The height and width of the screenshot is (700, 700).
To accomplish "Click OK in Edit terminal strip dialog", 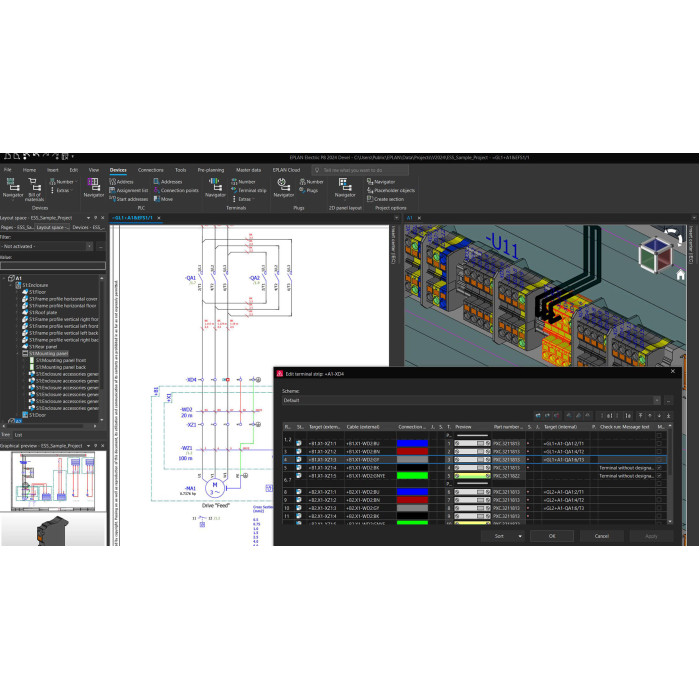I will [551, 536].
